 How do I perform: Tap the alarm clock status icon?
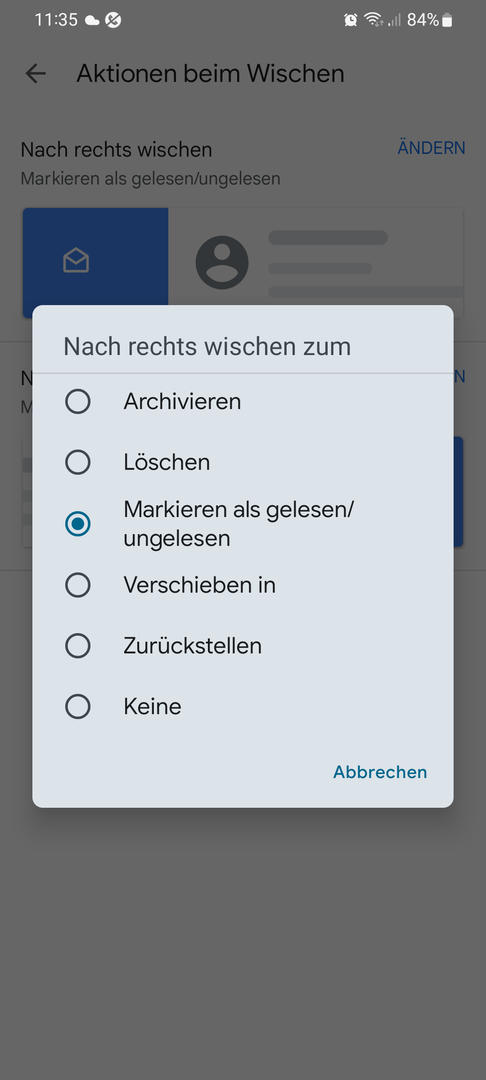pos(350,20)
